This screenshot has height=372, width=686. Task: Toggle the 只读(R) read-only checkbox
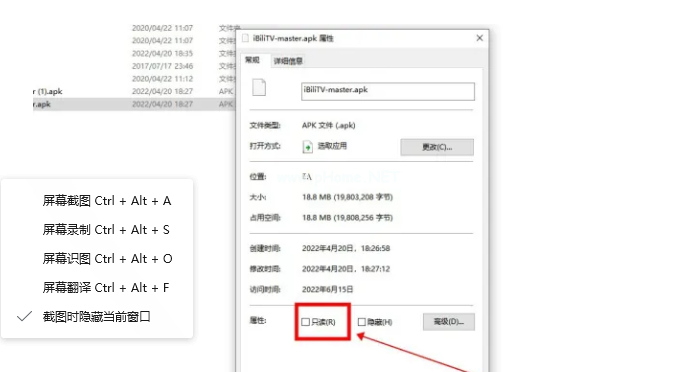[305, 322]
